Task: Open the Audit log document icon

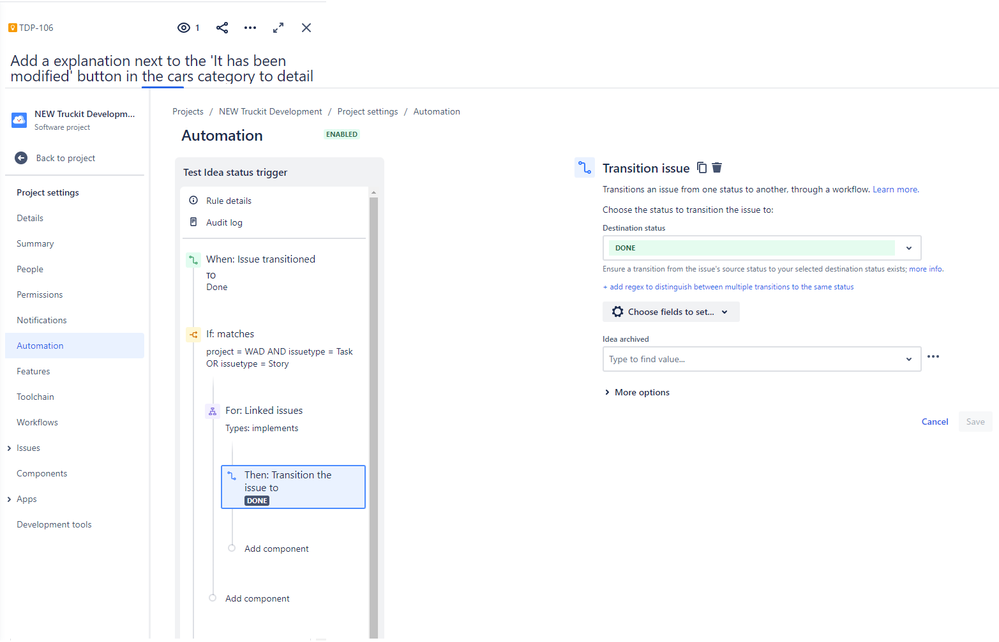Action: coord(194,222)
